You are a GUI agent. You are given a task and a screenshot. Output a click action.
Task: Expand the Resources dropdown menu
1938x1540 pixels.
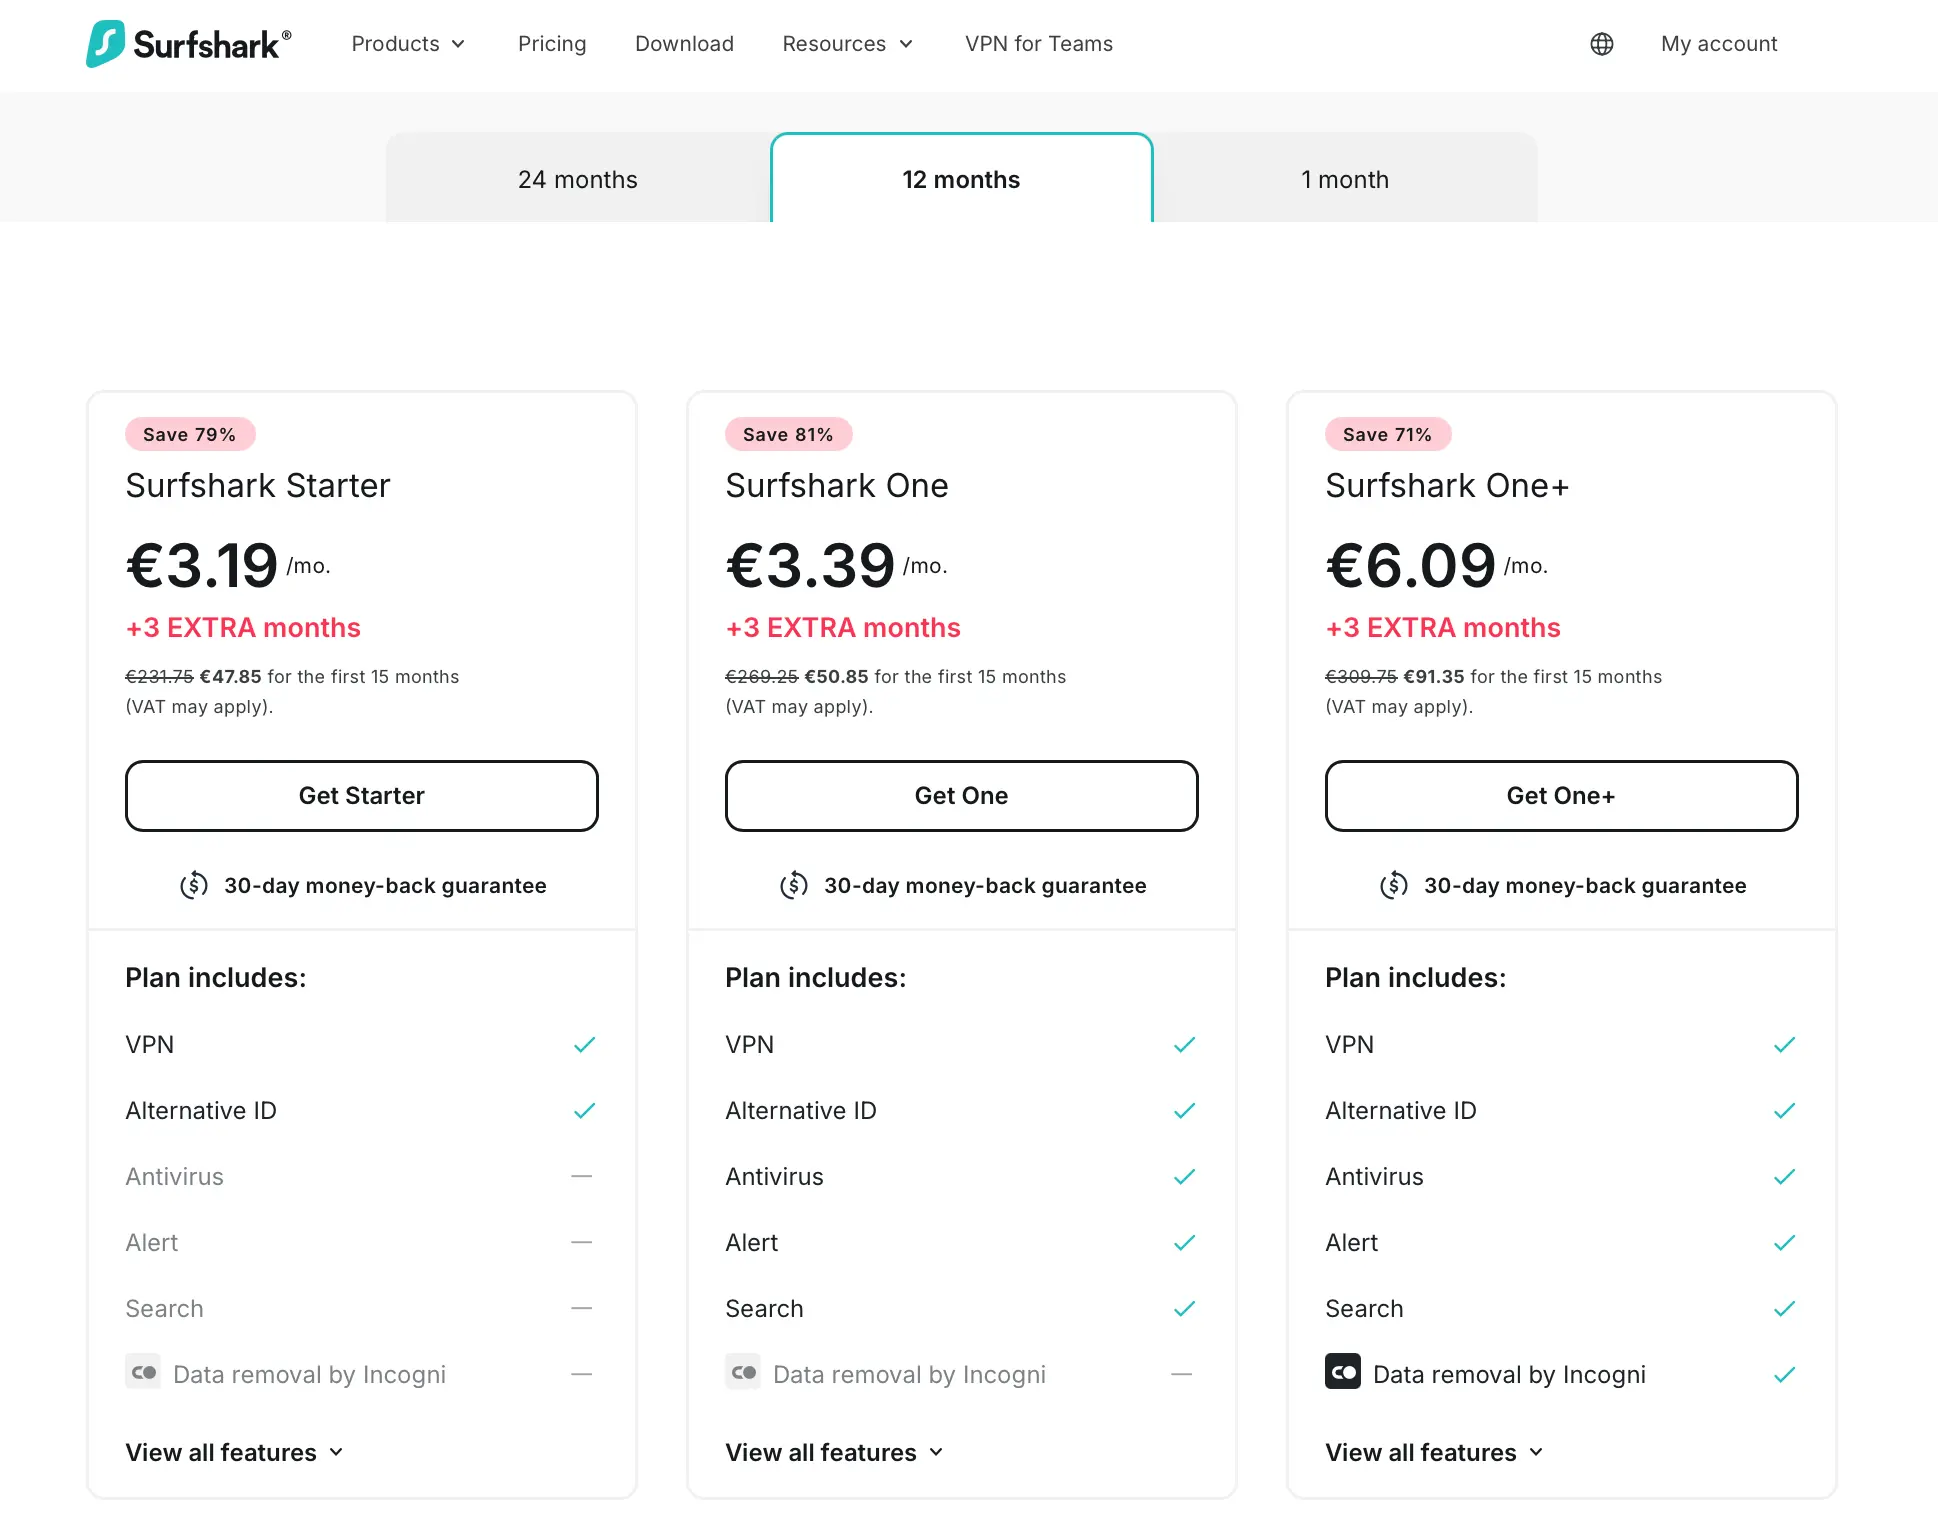(x=848, y=44)
